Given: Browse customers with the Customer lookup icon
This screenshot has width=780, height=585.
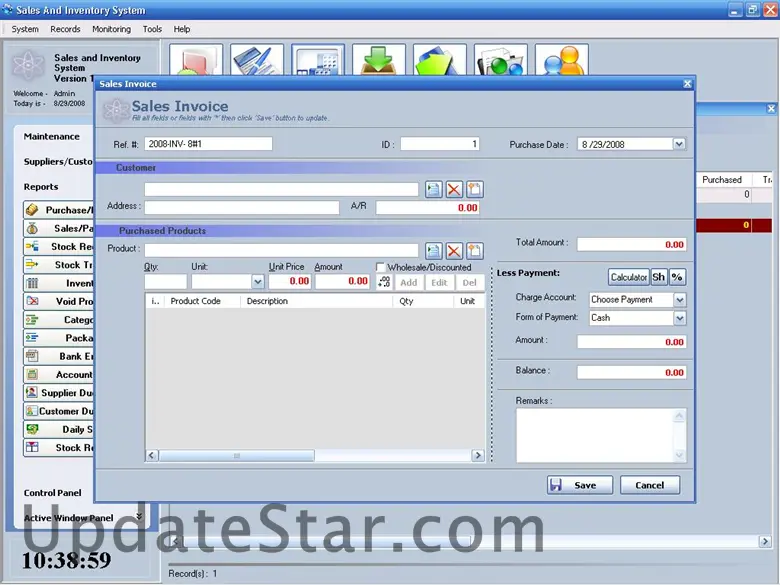Looking at the screenshot, I should pyautogui.click(x=433, y=189).
